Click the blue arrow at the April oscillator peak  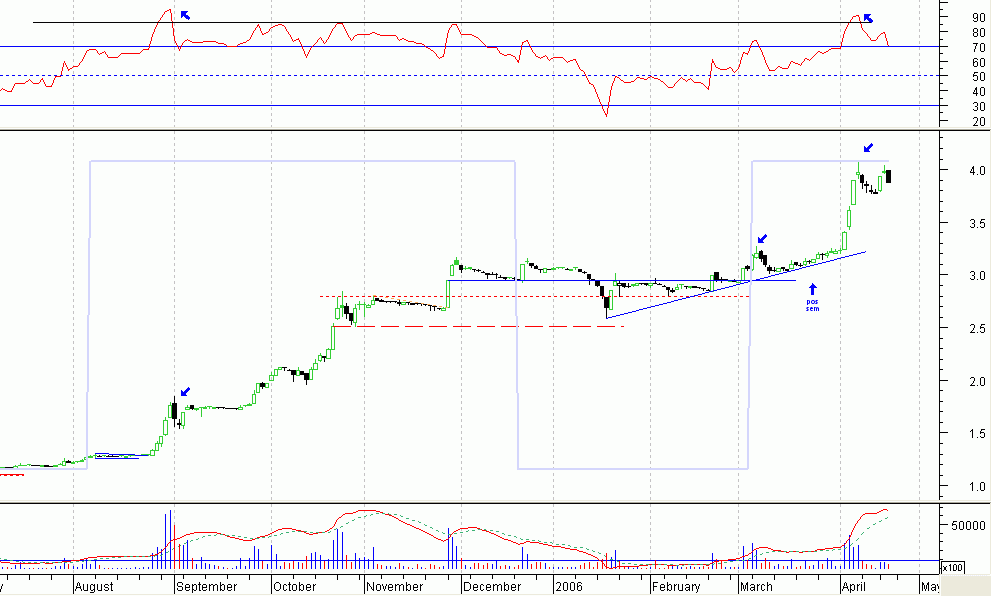click(x=868, y=18)
